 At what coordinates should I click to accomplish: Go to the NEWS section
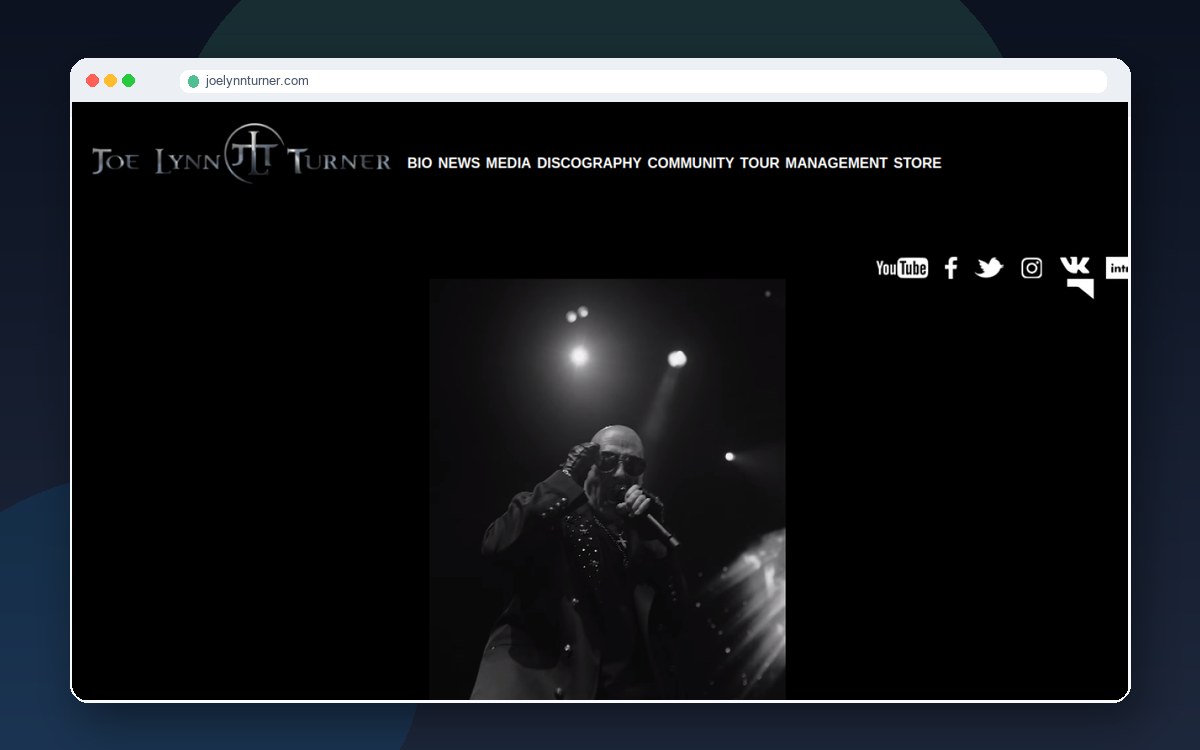pyautogui.click(x=459, y=163)
